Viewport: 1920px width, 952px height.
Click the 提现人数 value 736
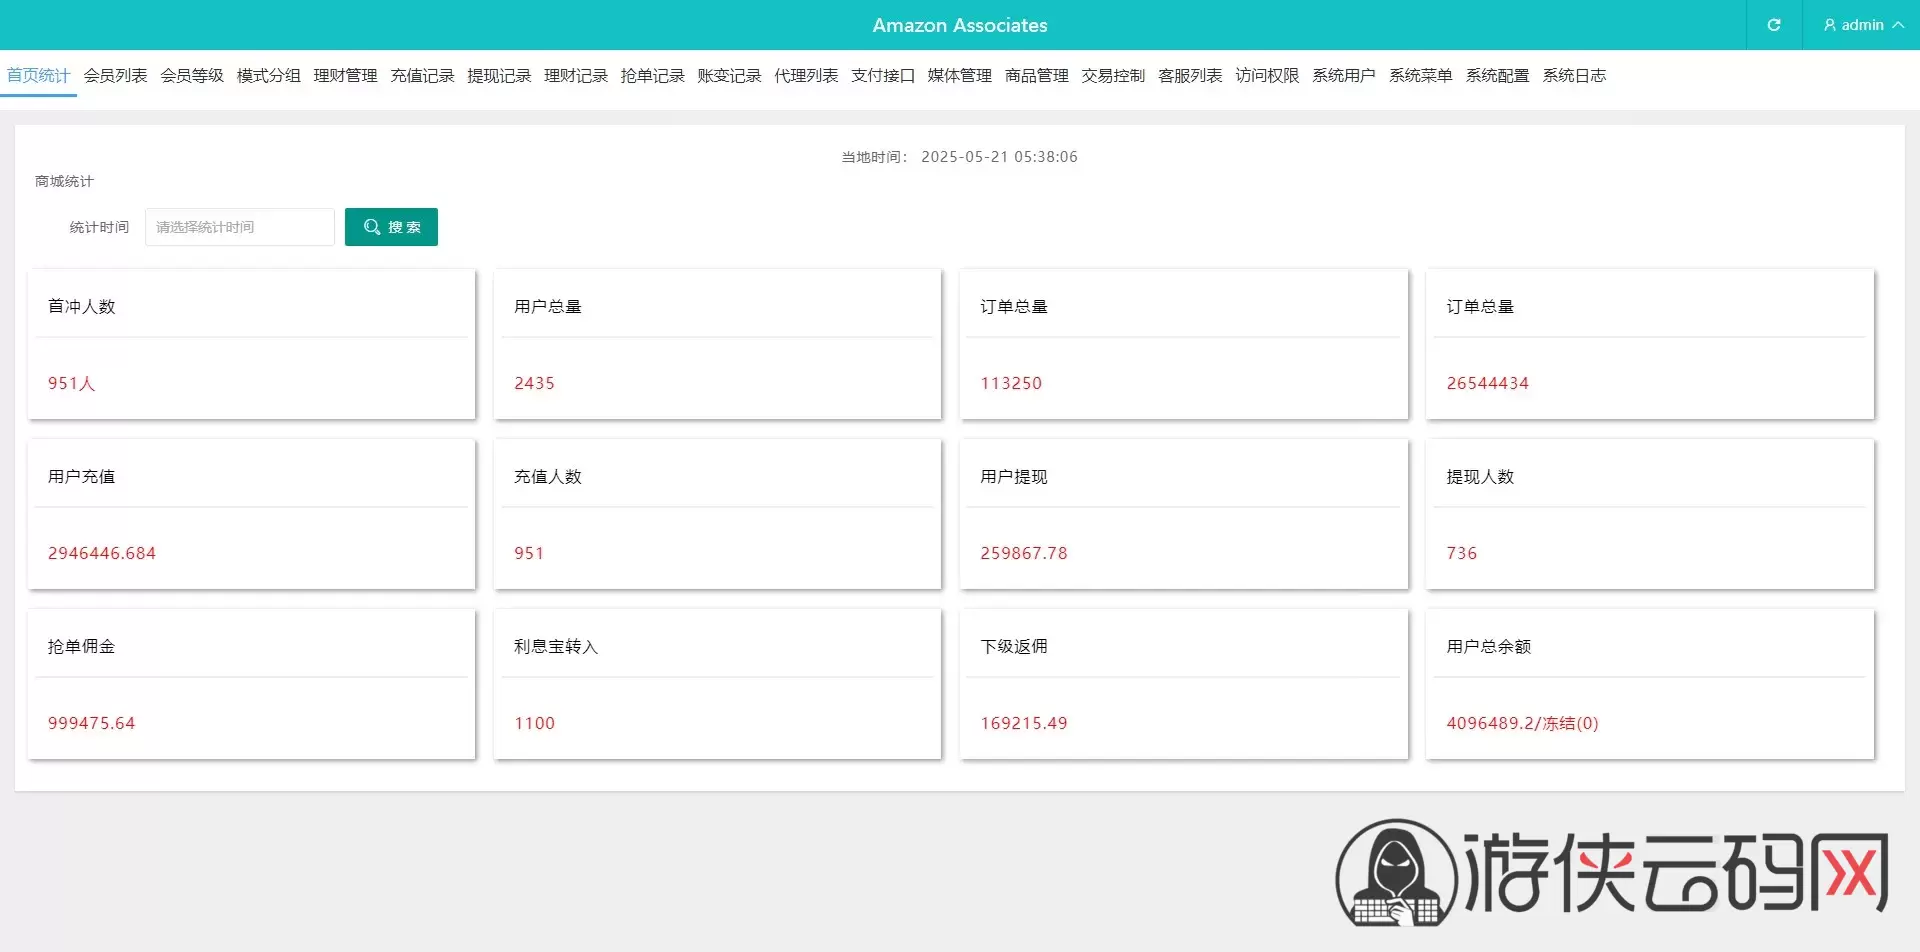pos(1461,553)
